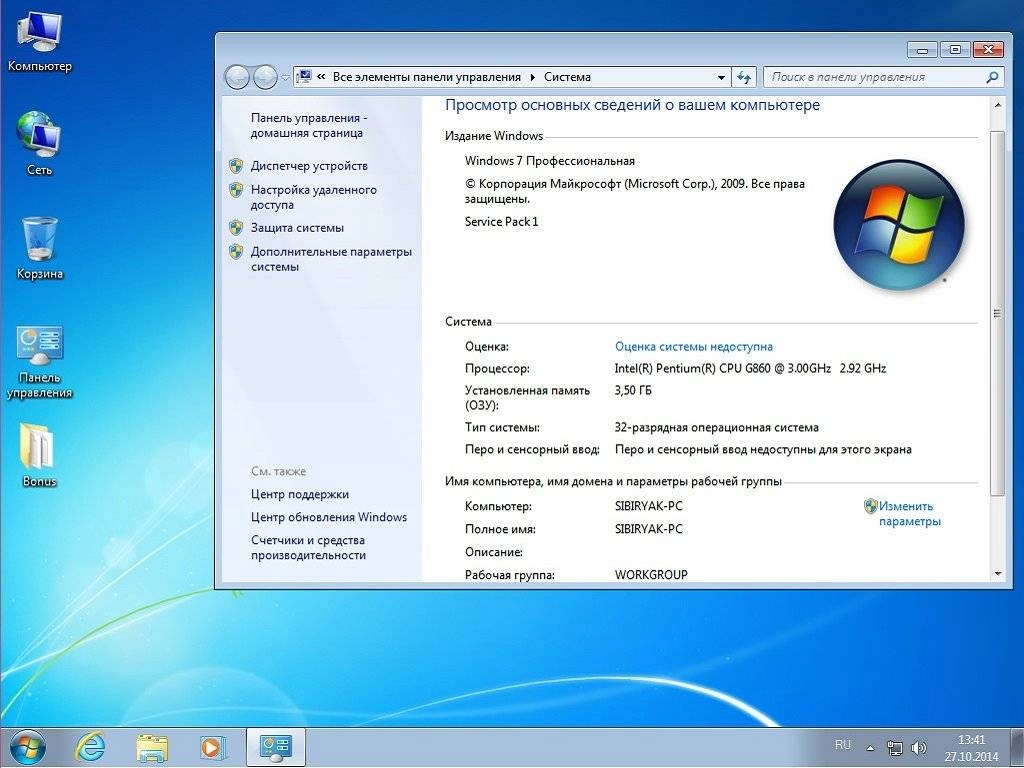1024x768 pixels.
Task: Click Оценка системы недоступна link
Action: pos(694,347)
